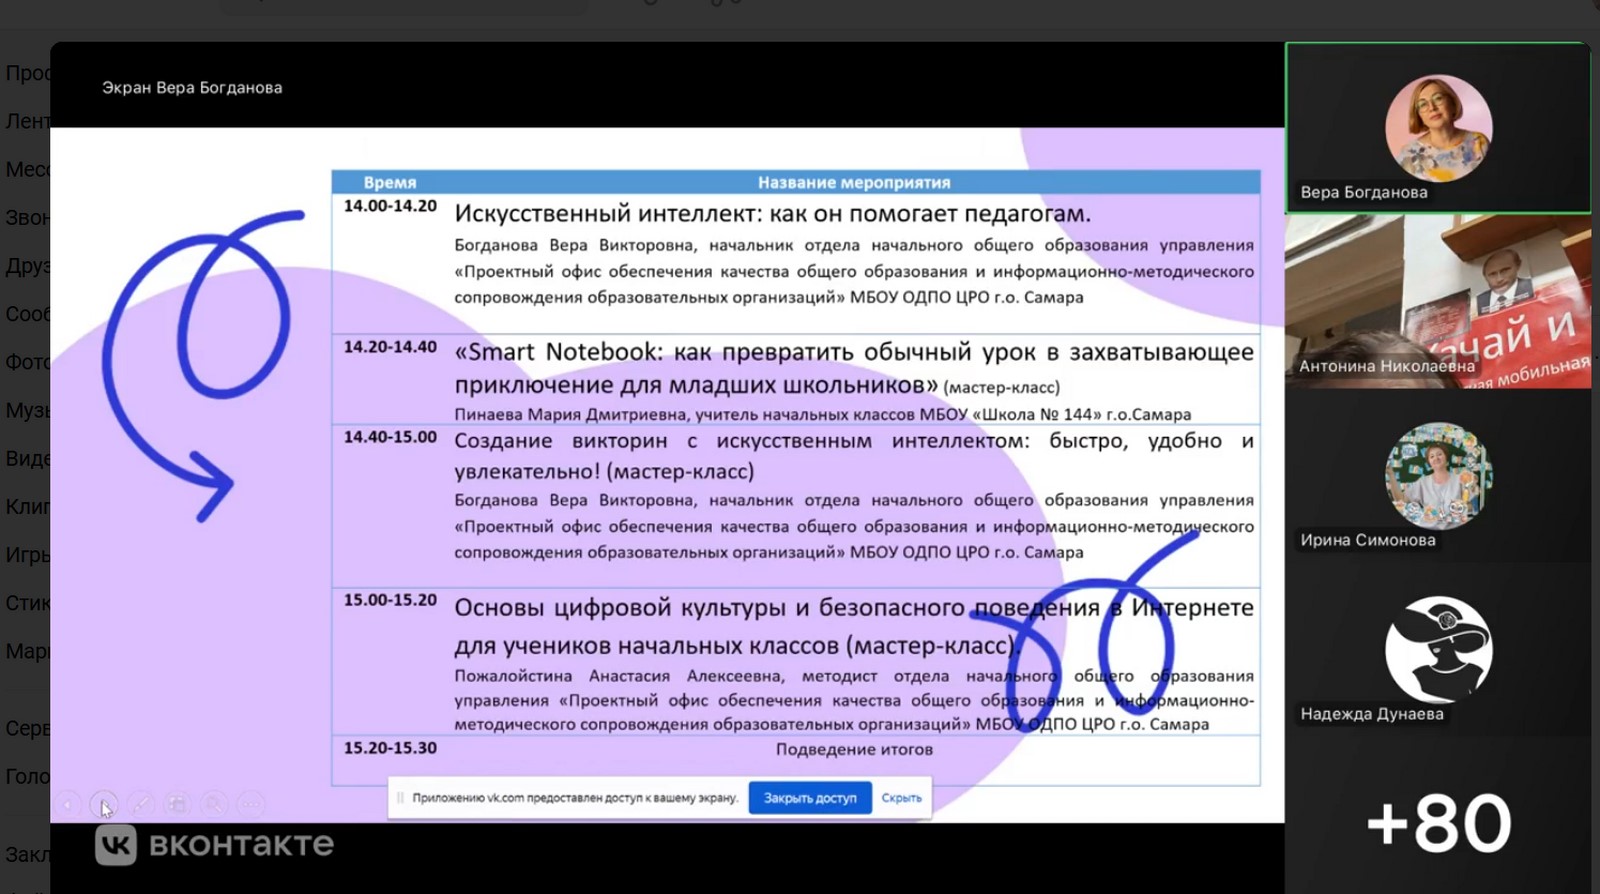
Task: Expand the +80 more participants tile
Action: (x=1437, y=823)
